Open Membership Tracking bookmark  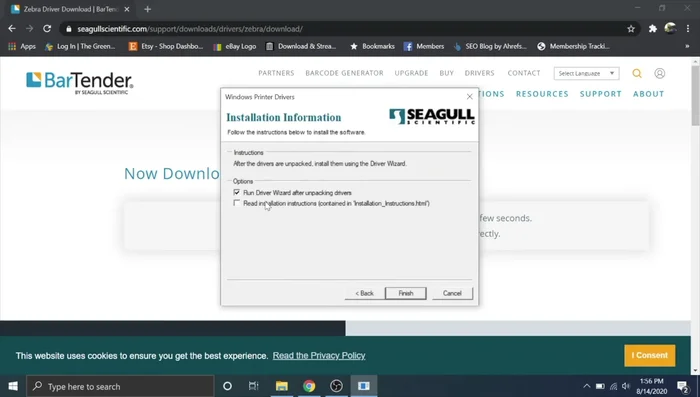tap(573, 46)
